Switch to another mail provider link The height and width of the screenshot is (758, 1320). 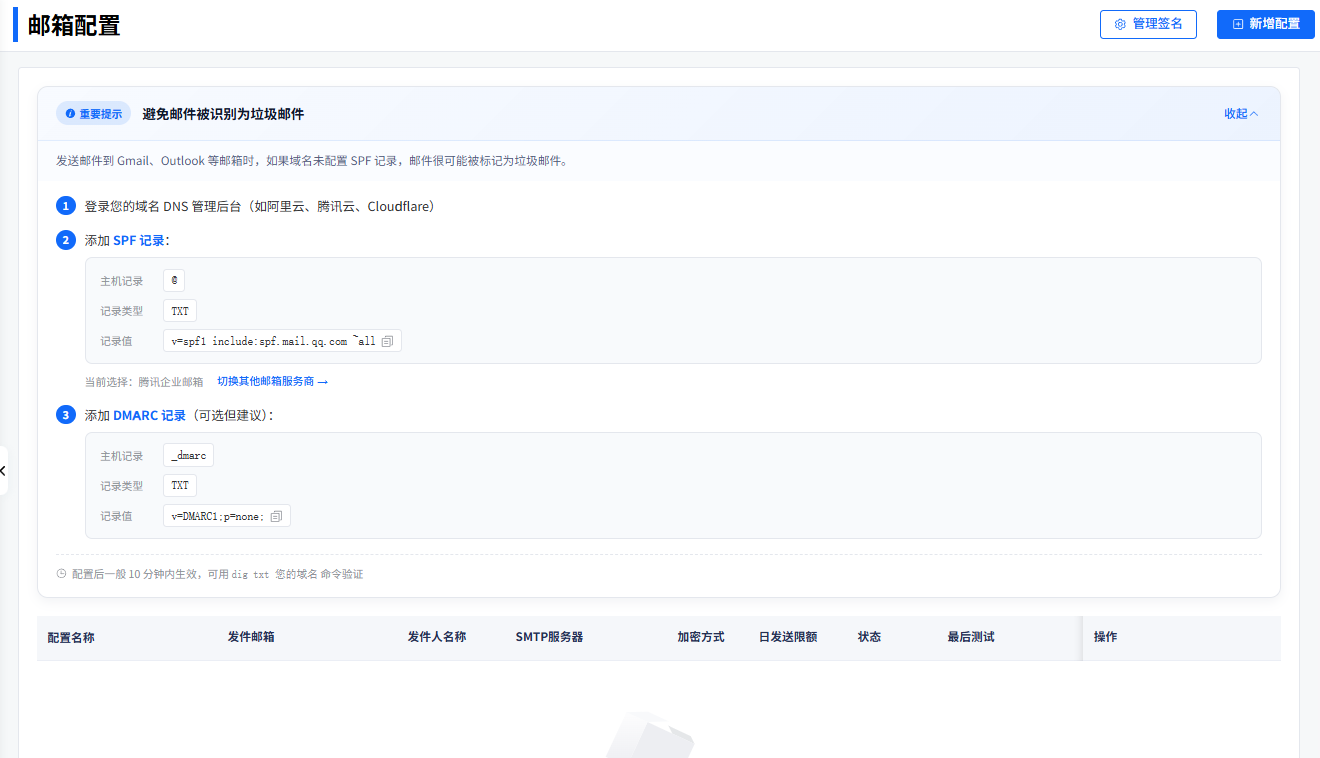272,381
